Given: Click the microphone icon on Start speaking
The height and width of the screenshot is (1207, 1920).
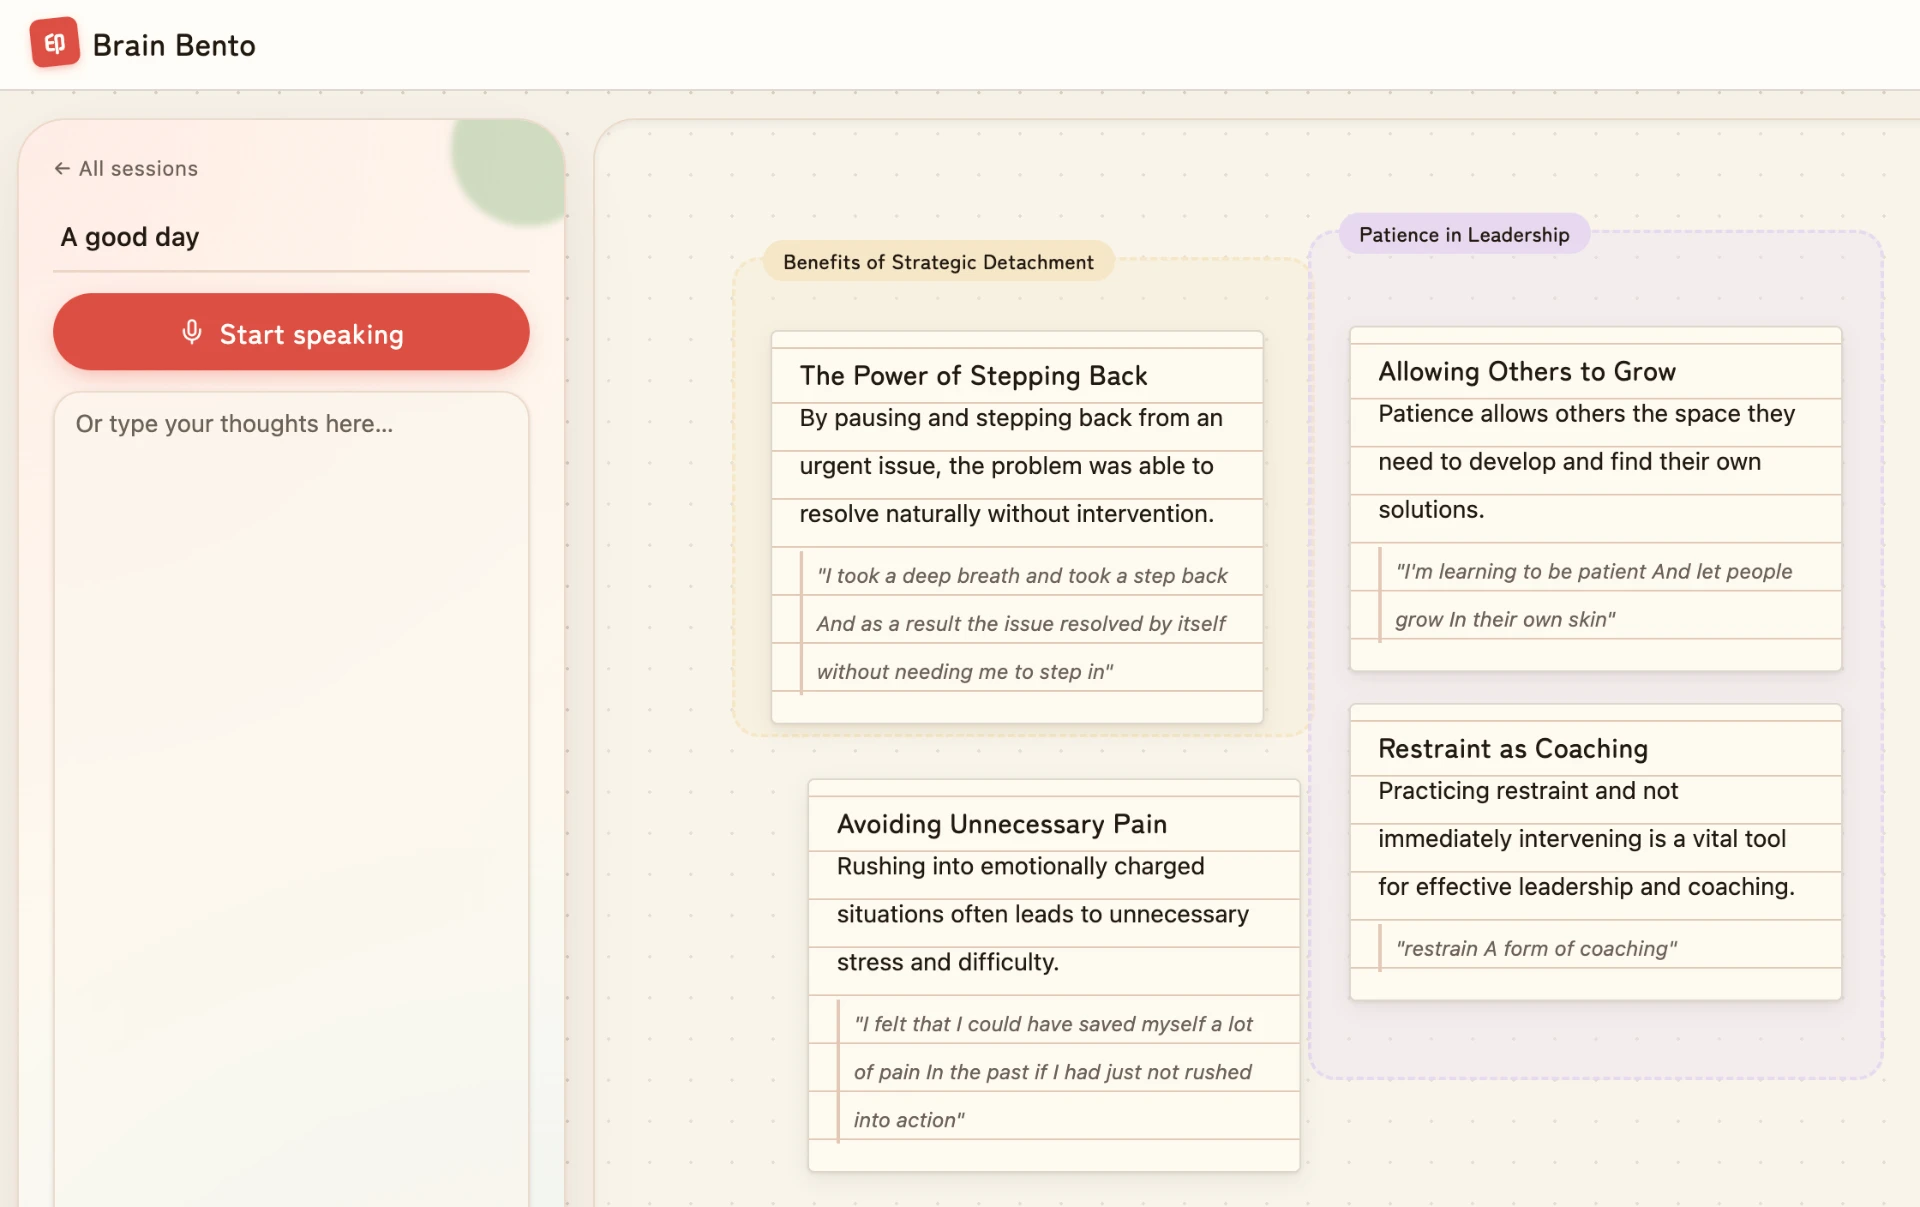Looking at the screenshot, I should pyautogui.click(x=192, y=332).
